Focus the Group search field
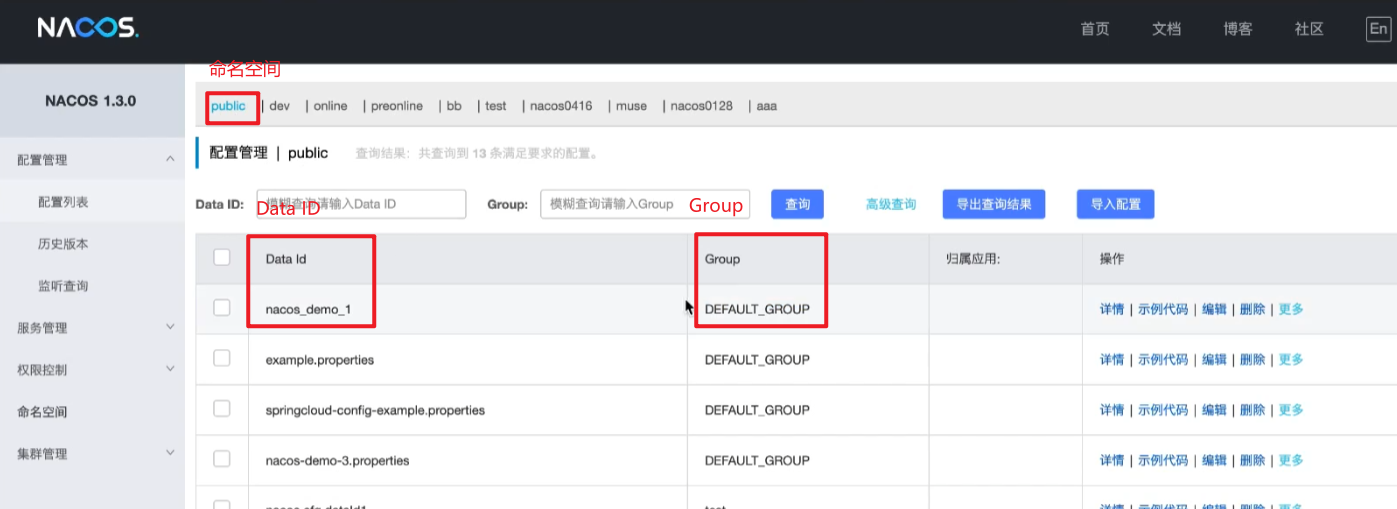The height and width of the screenshot is (509, 1397). (x=646, y=204)
